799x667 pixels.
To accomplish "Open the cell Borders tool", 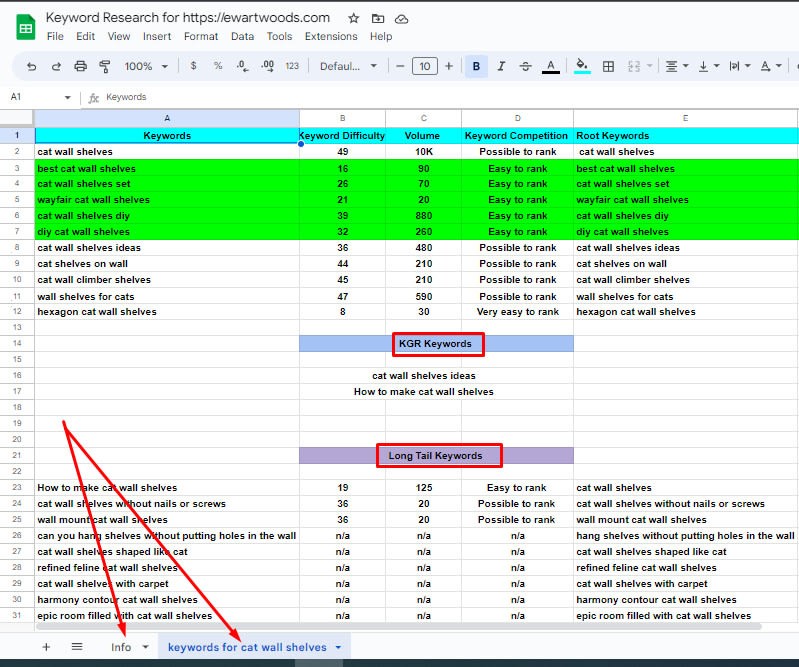I will coord(609,67).
